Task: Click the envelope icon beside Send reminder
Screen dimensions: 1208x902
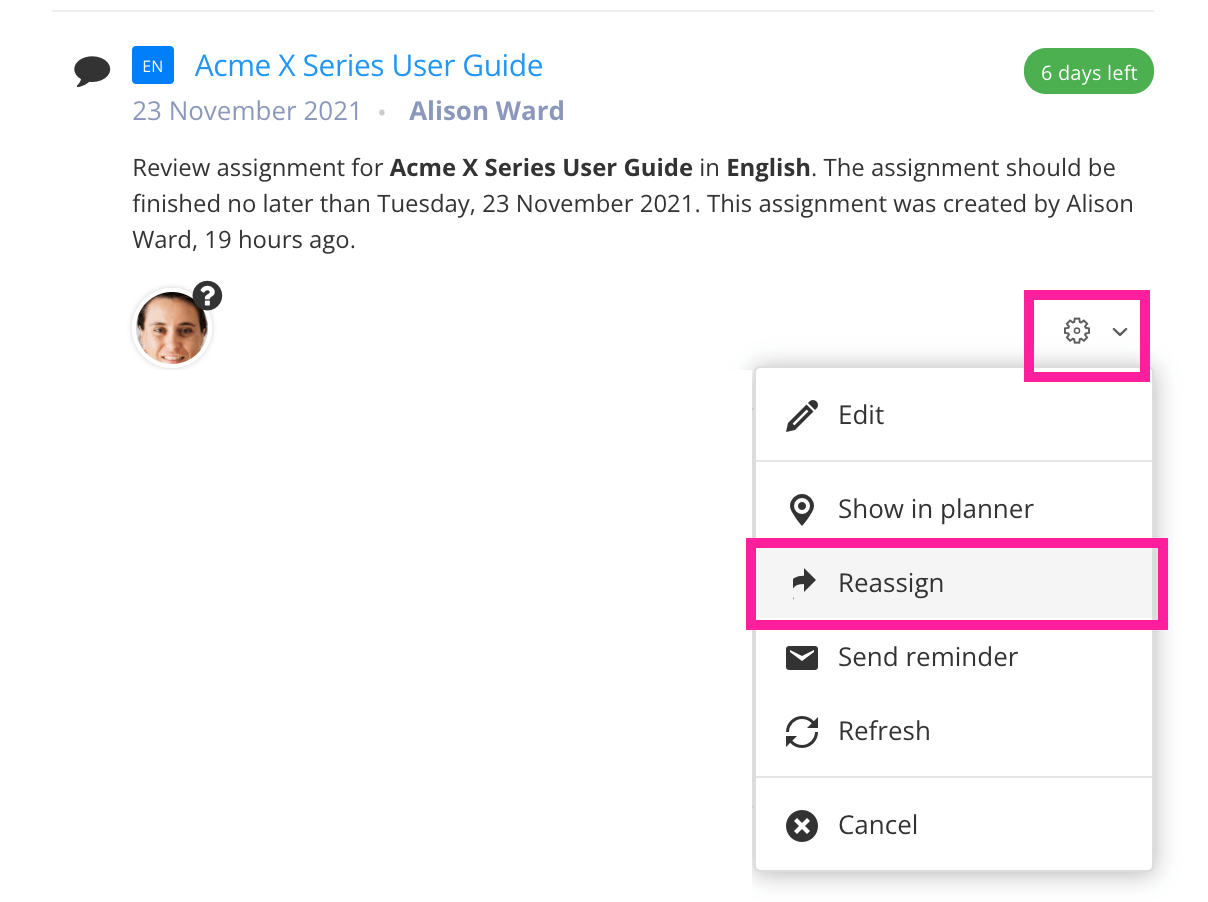Action: click(802, 657)
